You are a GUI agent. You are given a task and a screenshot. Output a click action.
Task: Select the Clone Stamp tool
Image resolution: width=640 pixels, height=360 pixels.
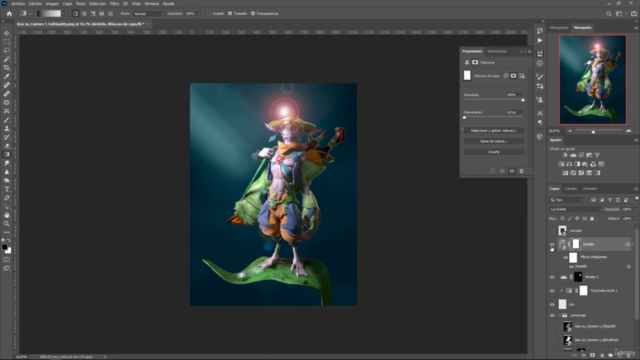point(7,128)
